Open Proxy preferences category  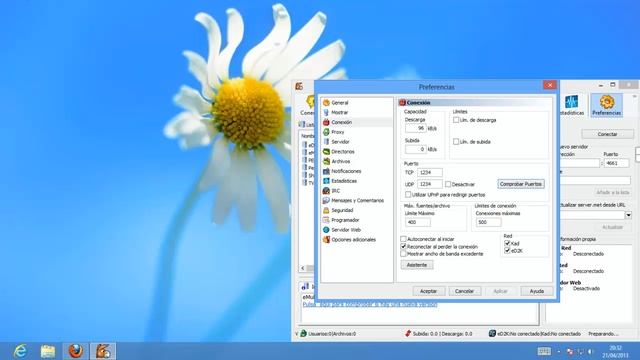(338, 132)
